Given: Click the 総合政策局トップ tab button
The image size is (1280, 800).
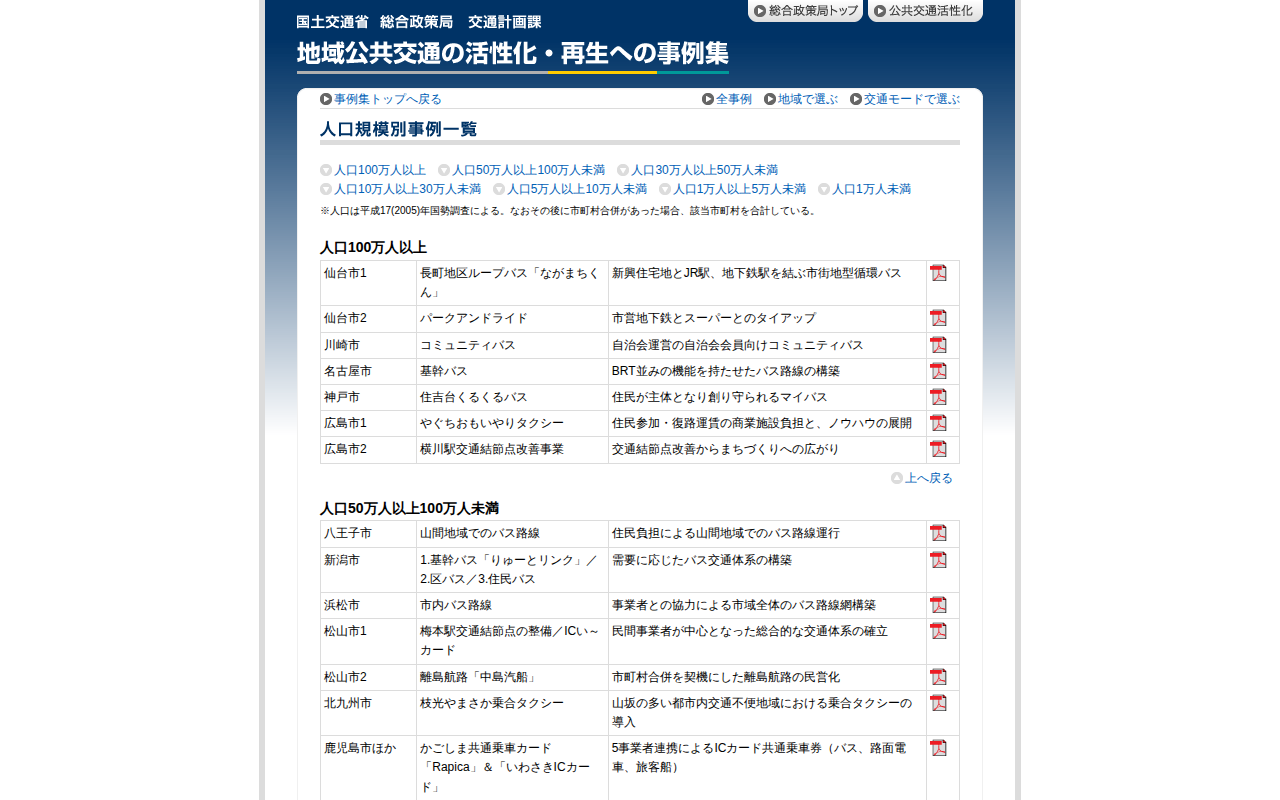Looking at the screenshot, I should [805, 11].
